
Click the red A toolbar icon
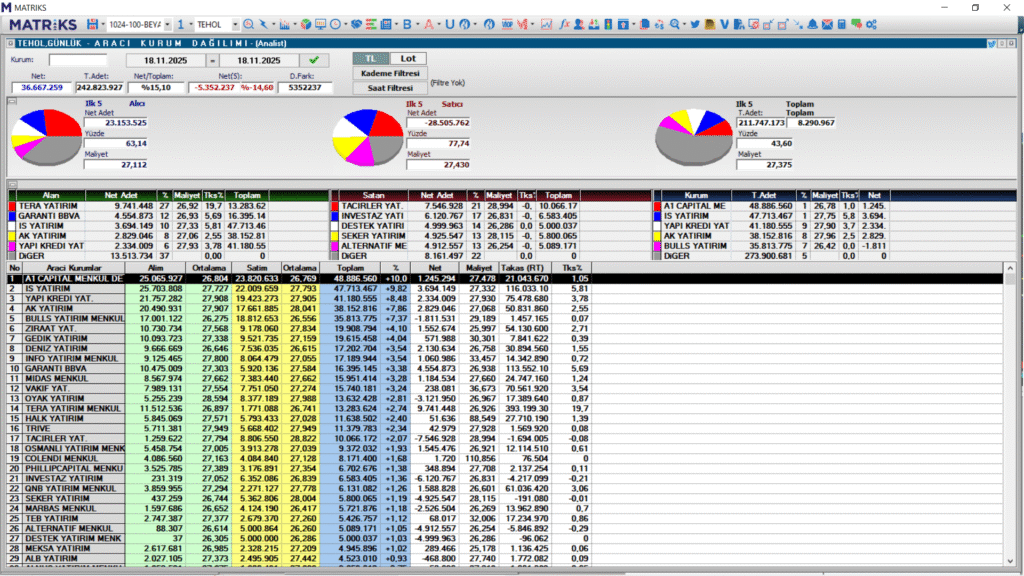[429, 24]
